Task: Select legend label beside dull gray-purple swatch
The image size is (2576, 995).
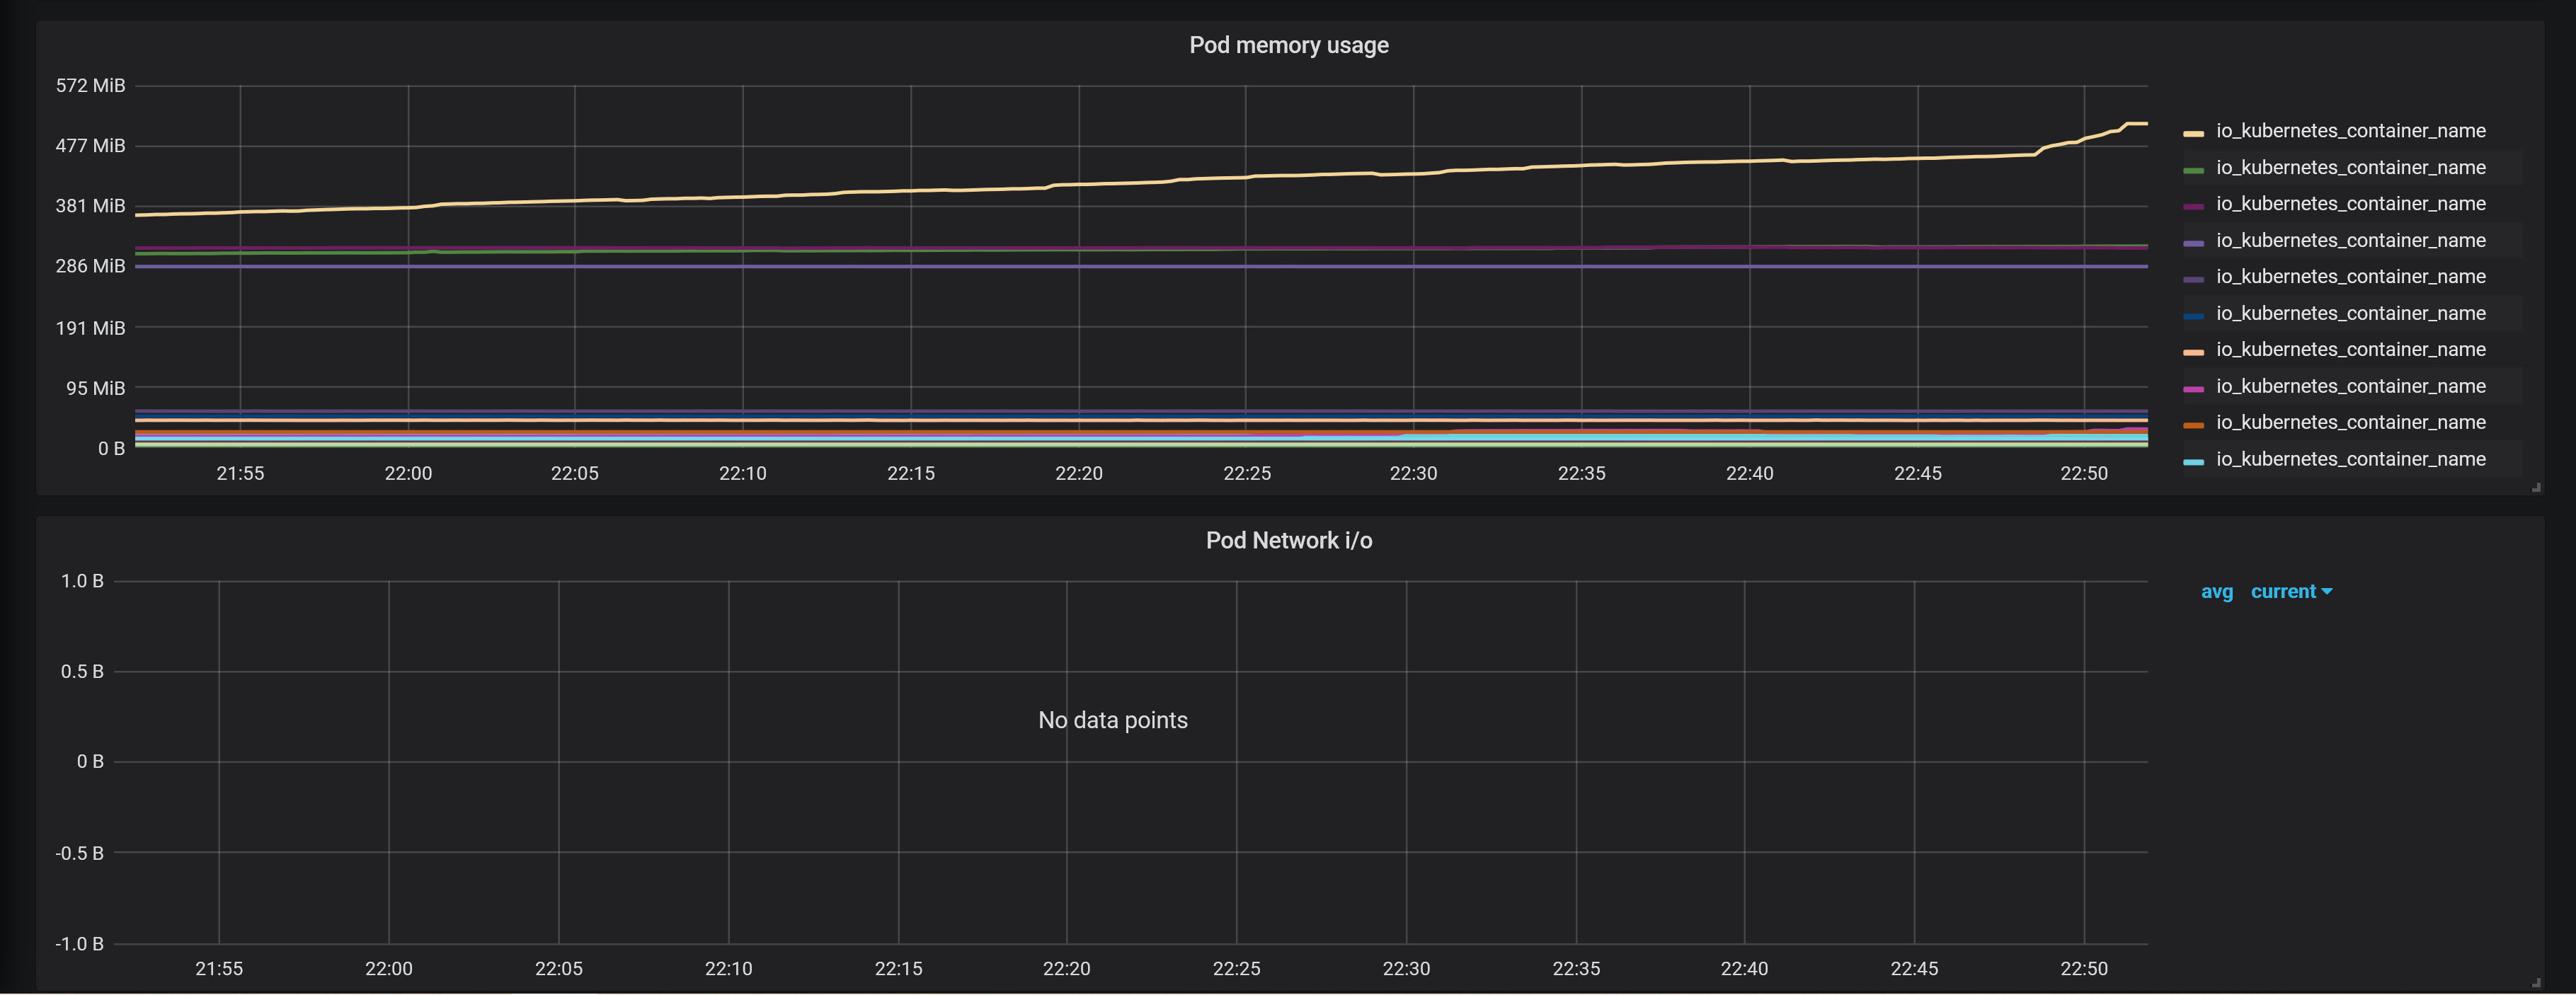Action: click(x=2350, y=277)
